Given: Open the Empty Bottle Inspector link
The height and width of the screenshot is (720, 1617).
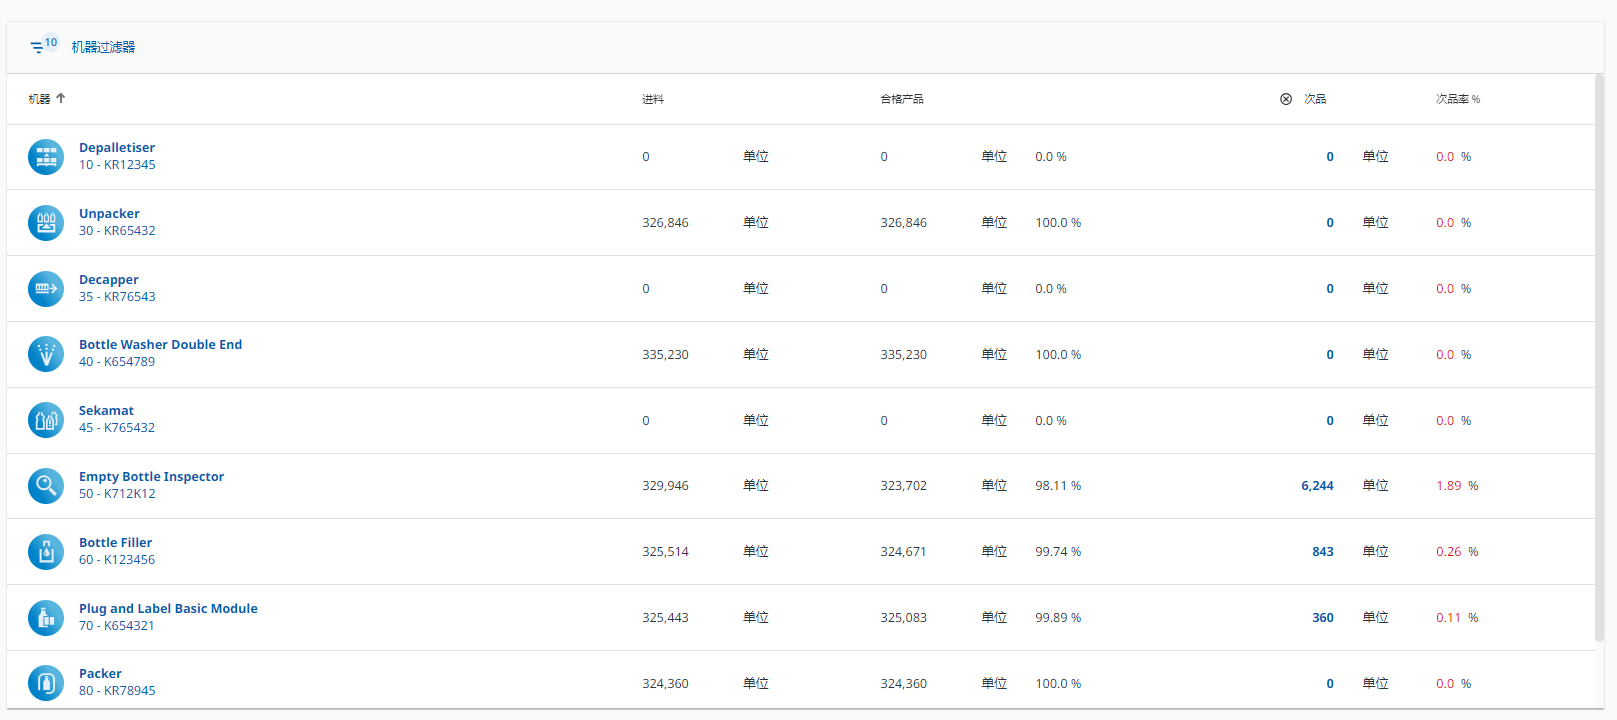Looking at the screenshot, I should [151, 477].
